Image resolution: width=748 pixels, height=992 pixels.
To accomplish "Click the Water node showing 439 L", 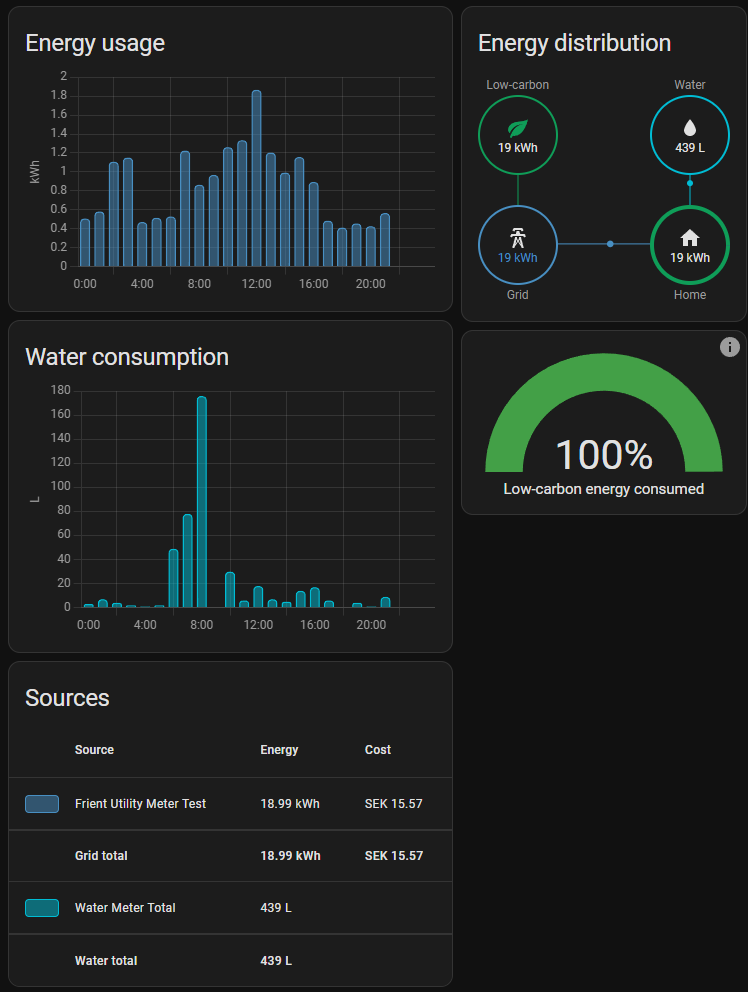I will [689, 135].
